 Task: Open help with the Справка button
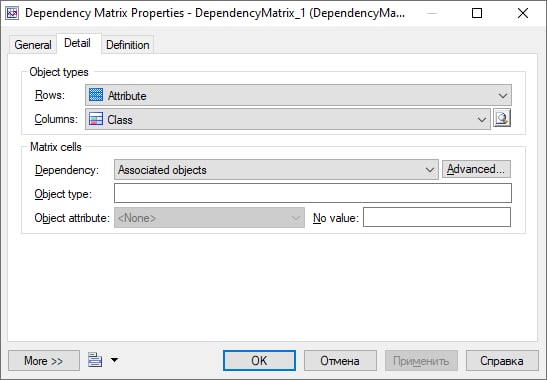(502, 360)
